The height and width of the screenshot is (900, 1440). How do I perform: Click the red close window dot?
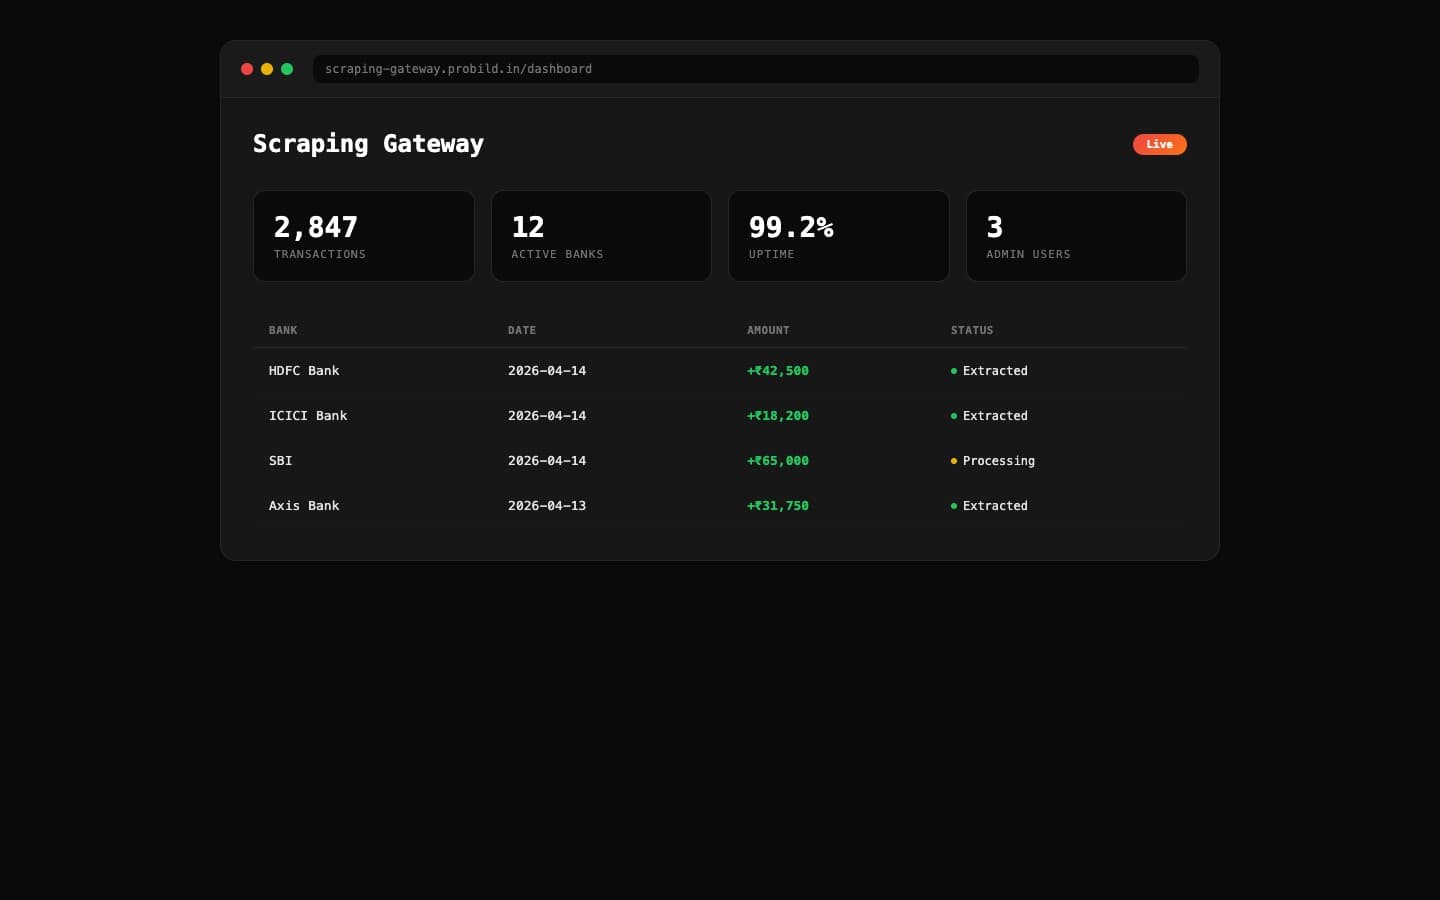(x=247, y=69)
